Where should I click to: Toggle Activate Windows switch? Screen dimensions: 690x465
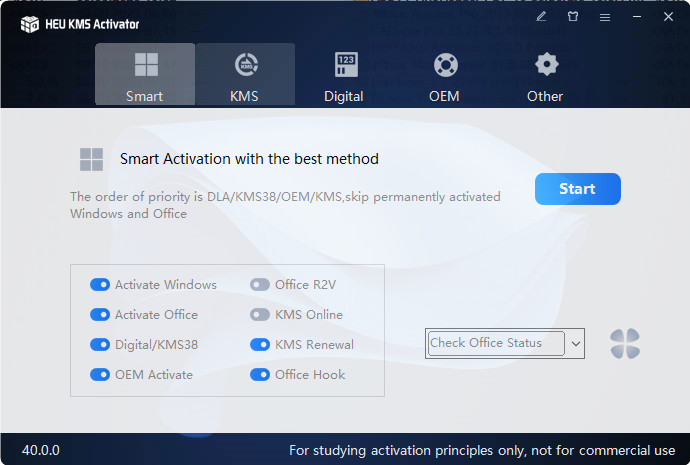100,285
